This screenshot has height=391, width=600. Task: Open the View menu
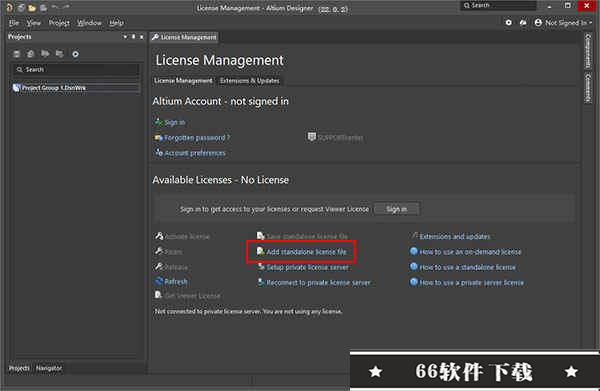[x=34, y=23]
